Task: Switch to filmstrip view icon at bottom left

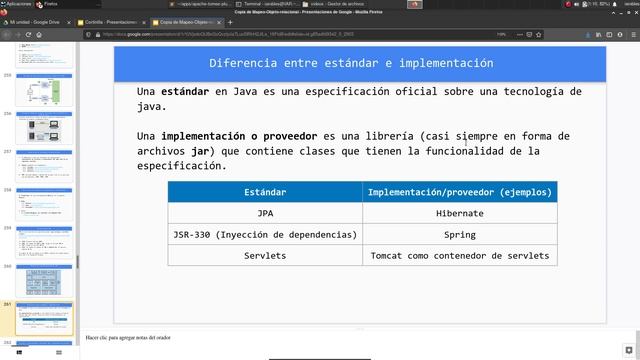Action: [19, 352]
